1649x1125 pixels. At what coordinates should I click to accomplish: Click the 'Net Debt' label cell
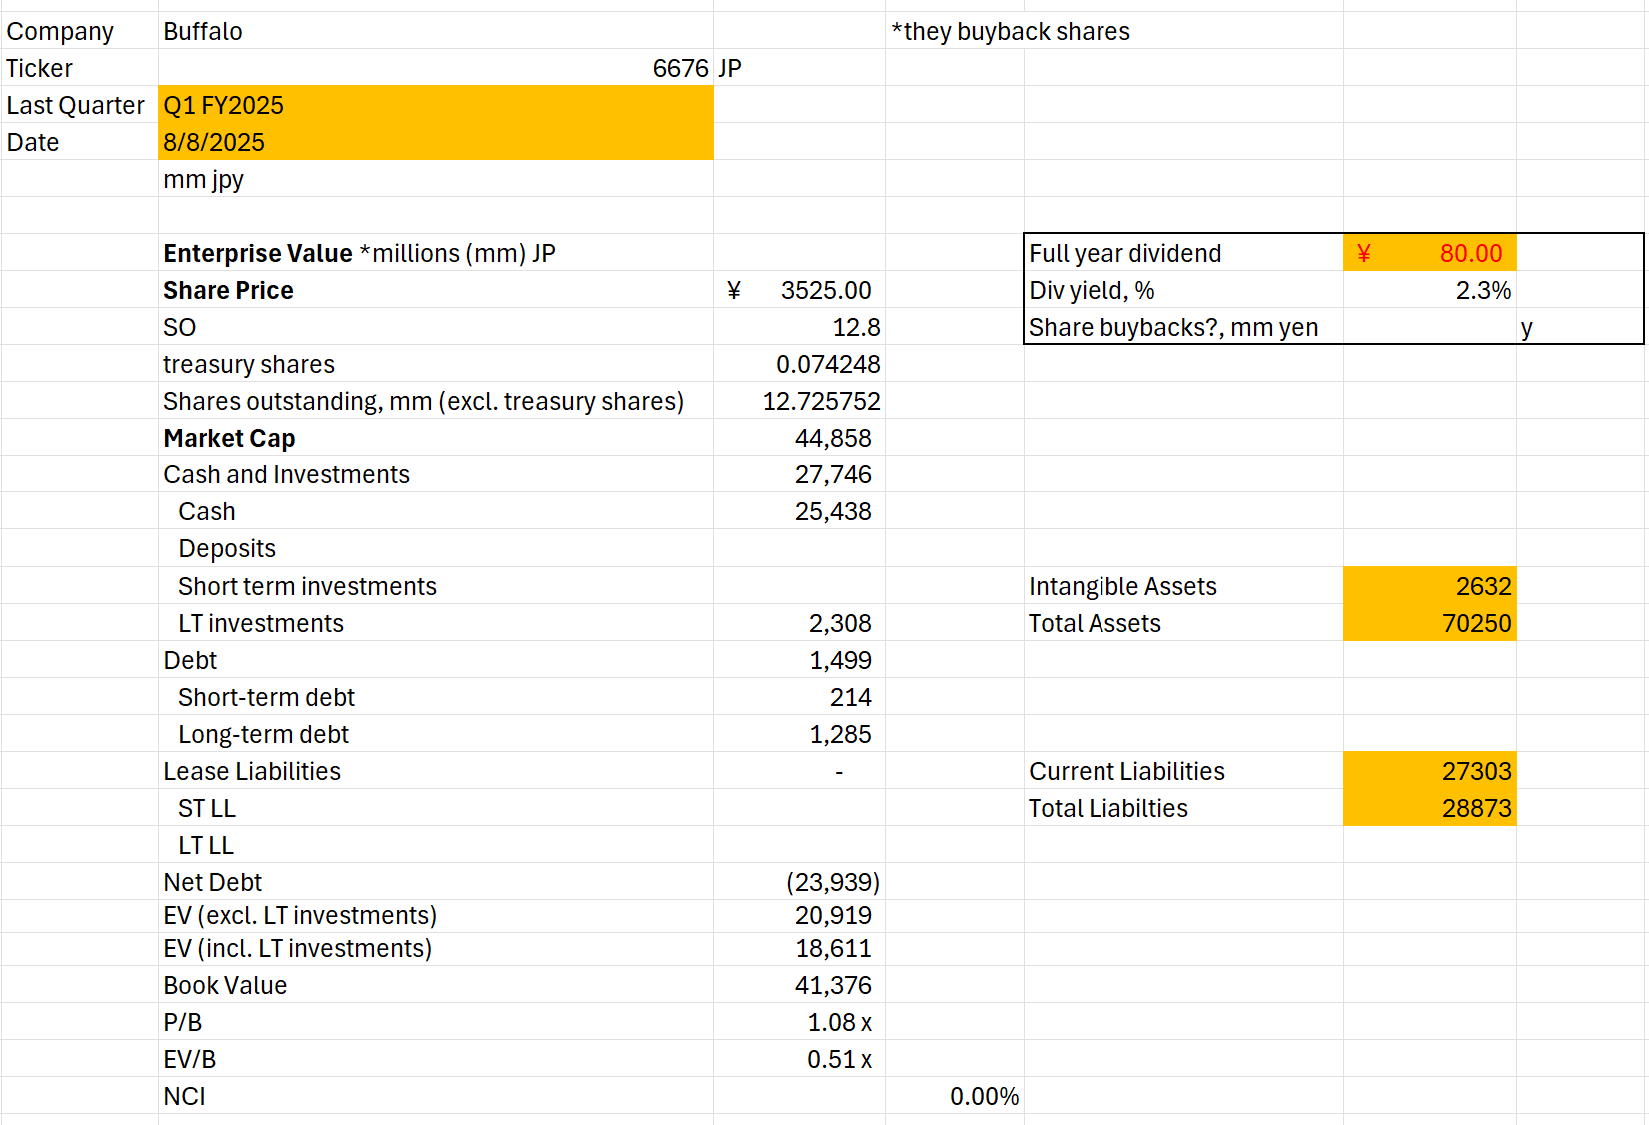coord(435,882)
